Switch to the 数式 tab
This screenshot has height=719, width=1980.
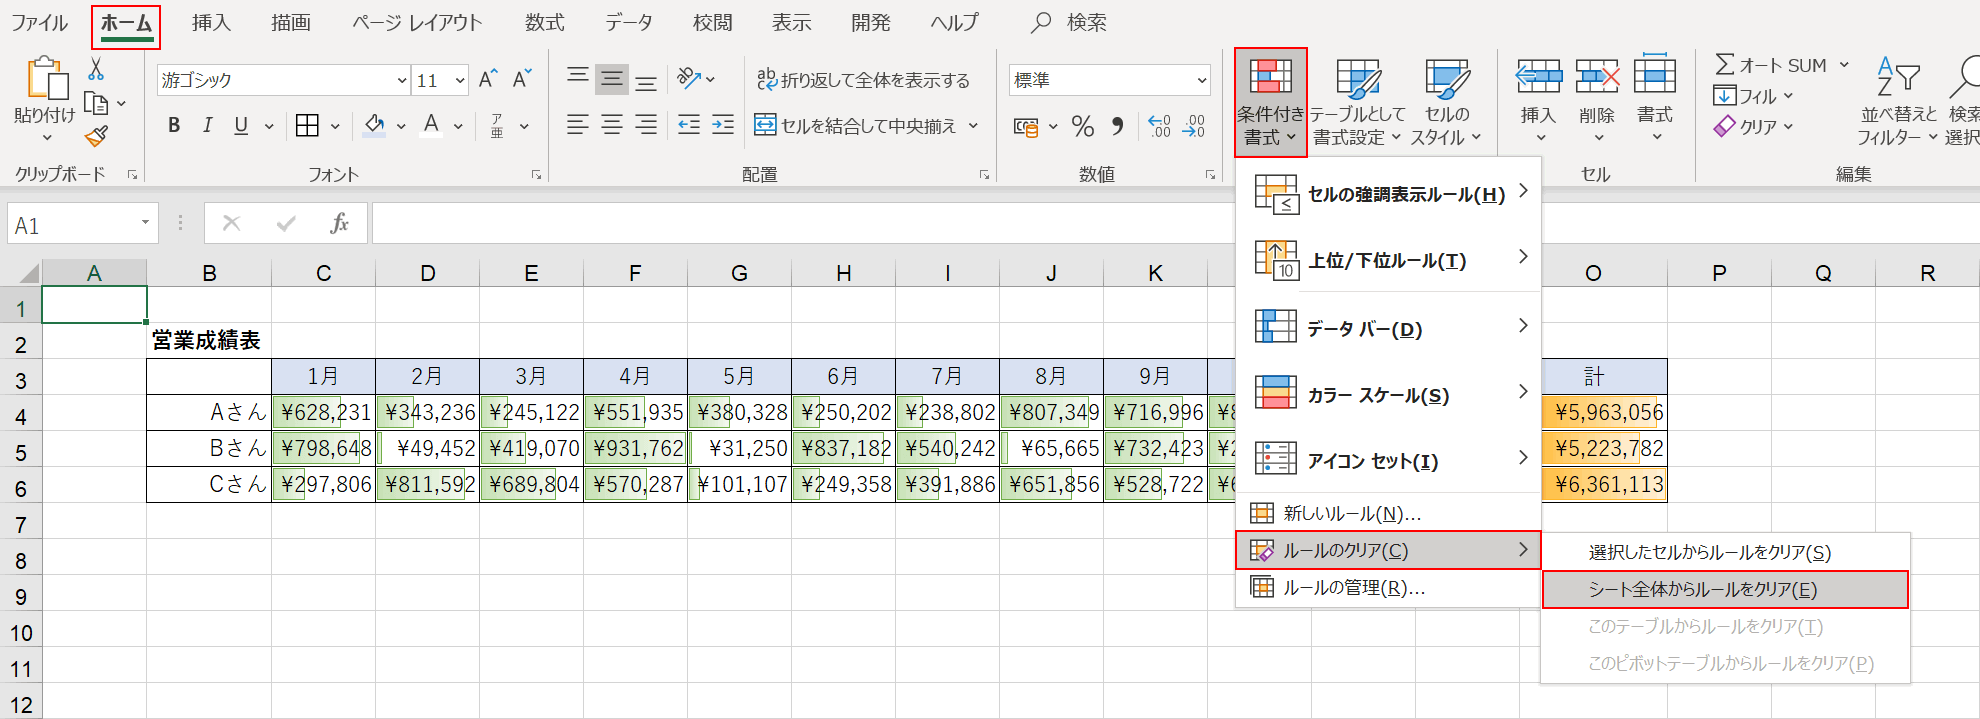click(x=545, y=23)
